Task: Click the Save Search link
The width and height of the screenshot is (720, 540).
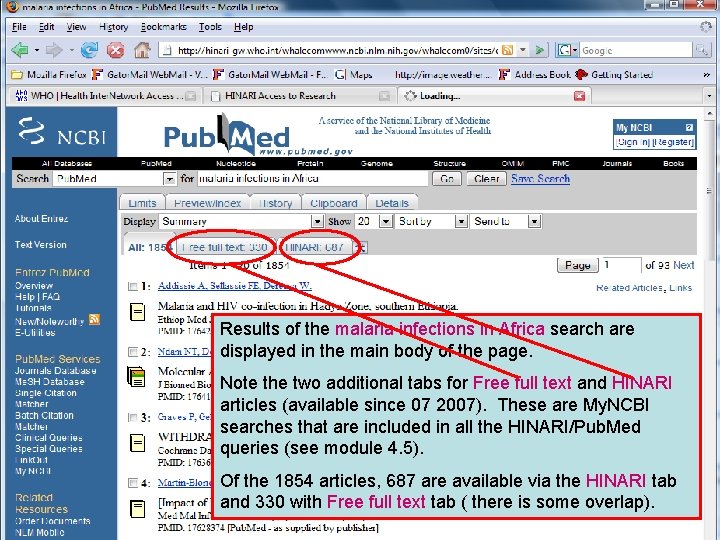Action: [540, 178]
